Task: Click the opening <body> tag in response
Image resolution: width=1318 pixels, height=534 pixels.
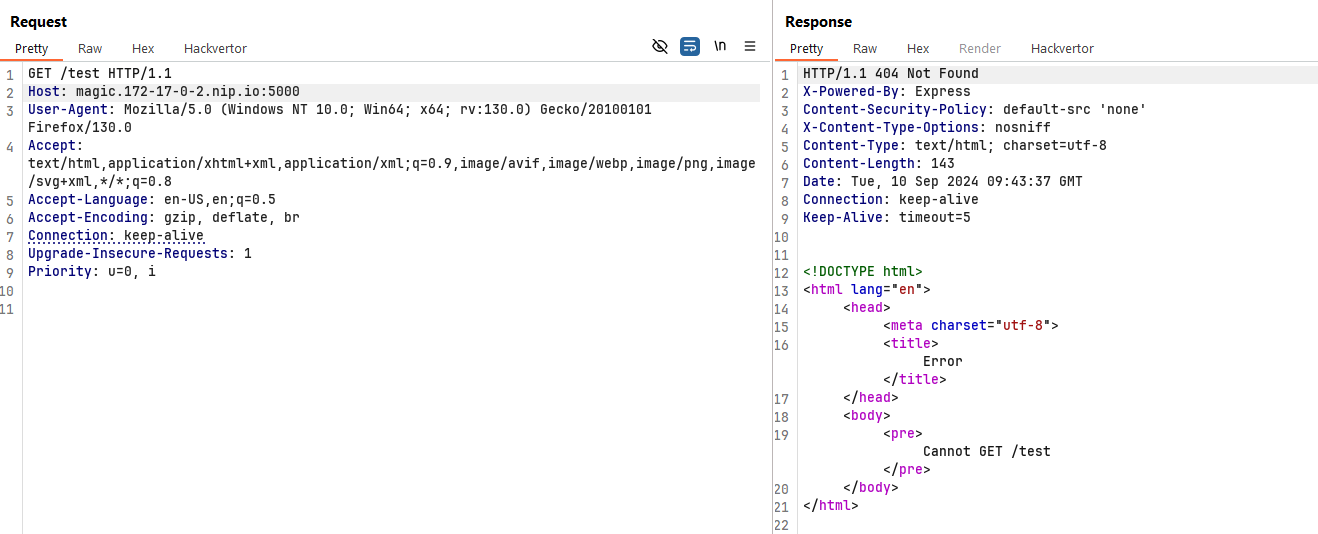Action: (x=867, y=415)
